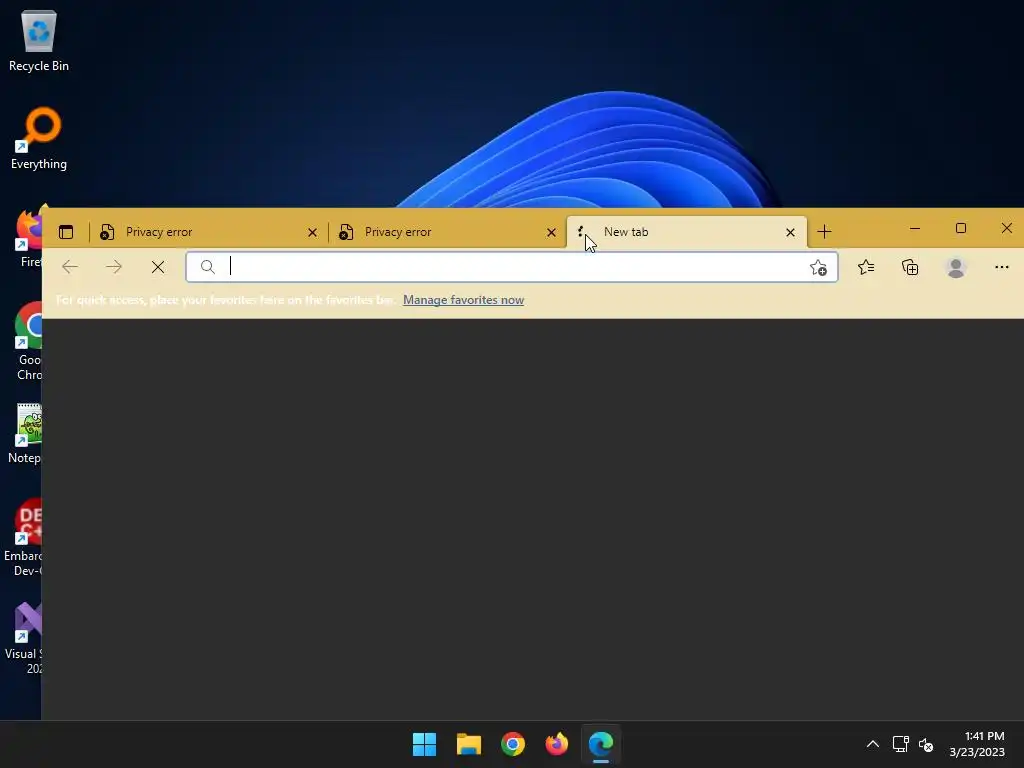Screen dimensions: 1024x768
Task: Stop loading the page
Action: (158, 266)
